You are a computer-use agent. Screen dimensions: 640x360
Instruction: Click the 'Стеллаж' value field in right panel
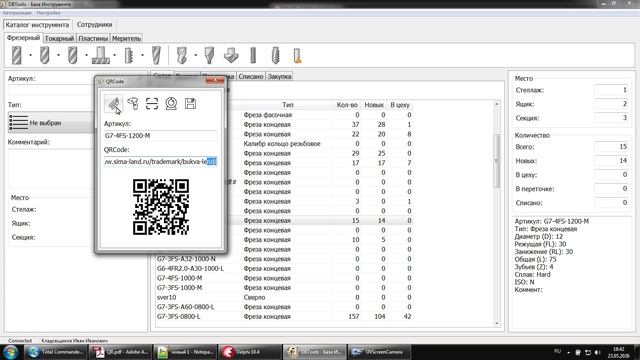point(611,90)
